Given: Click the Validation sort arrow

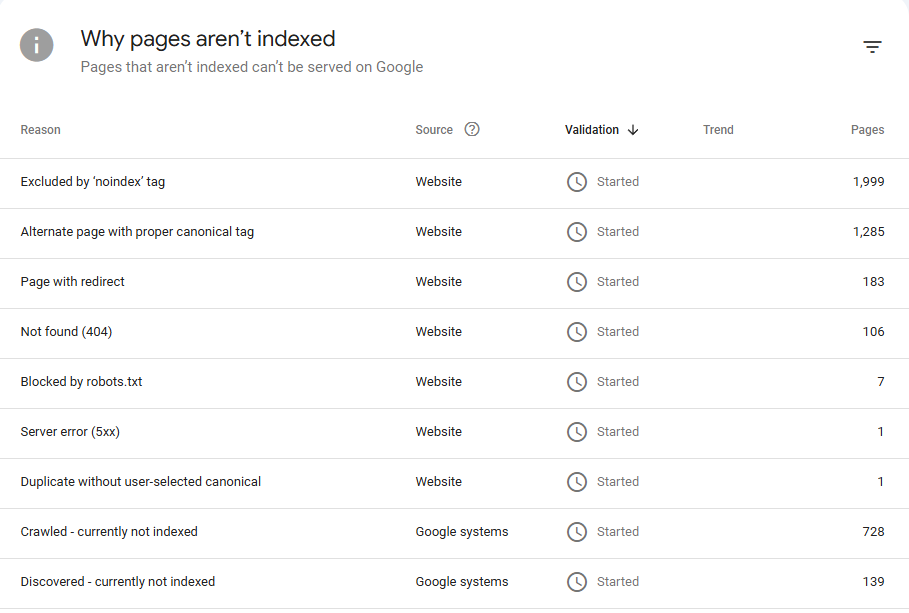Looking at the screenshot, I should [633, 130].
